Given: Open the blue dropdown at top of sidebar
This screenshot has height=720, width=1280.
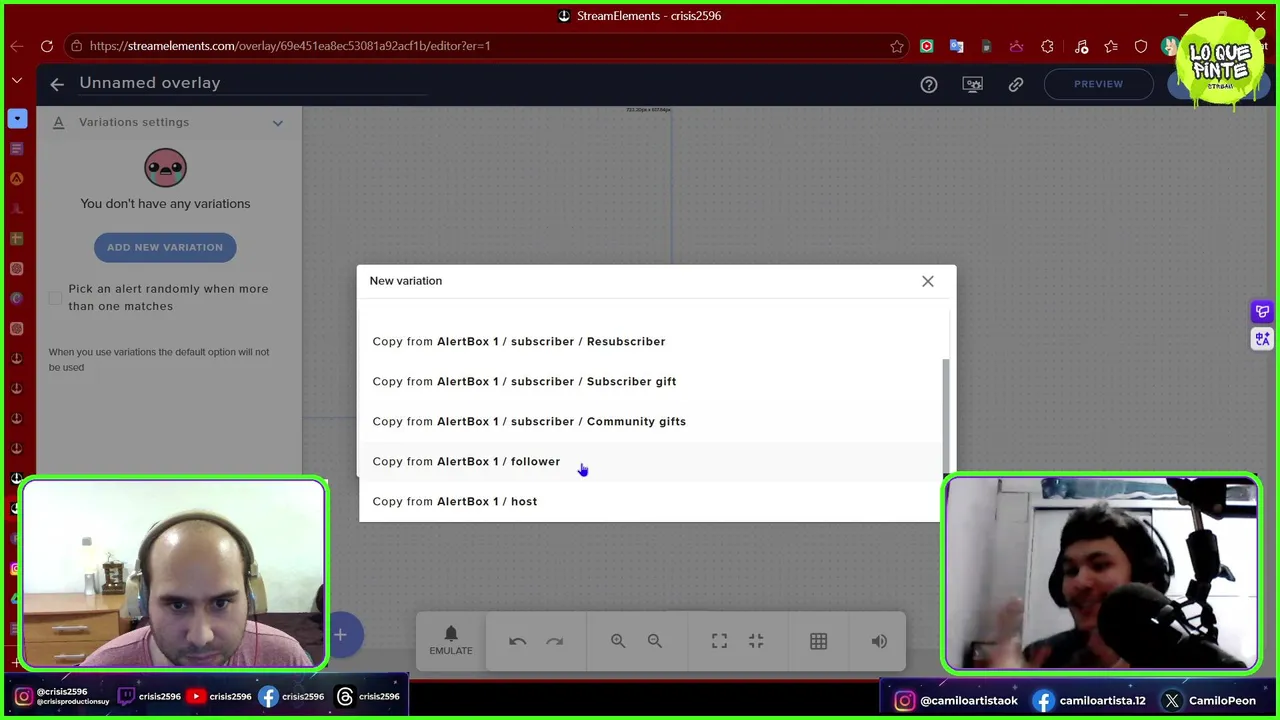Looking at the screenshot, I should tap(17, 119).
